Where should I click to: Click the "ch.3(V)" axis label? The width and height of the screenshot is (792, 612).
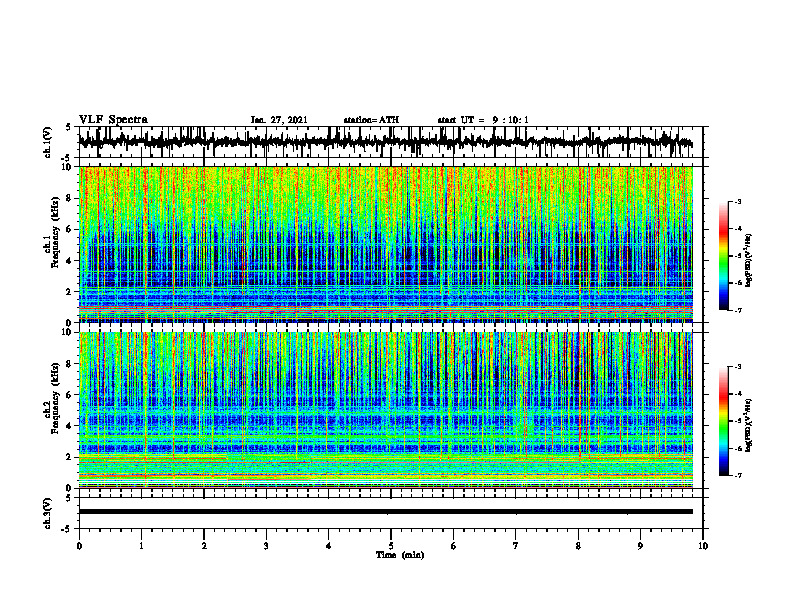47,513
